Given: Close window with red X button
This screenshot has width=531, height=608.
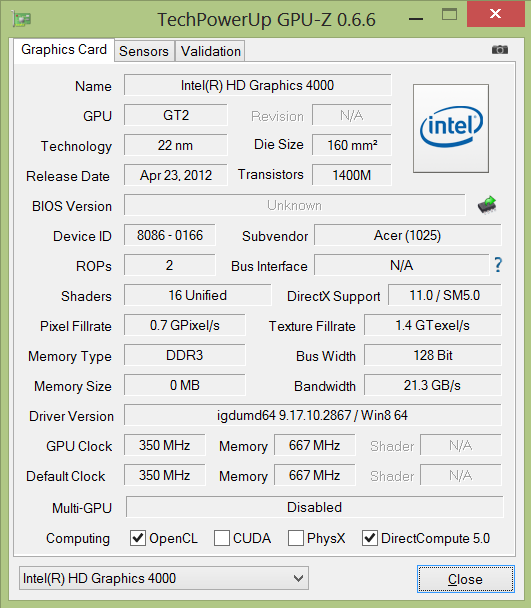Looking at the screenshot, I should tap(495, 14).
